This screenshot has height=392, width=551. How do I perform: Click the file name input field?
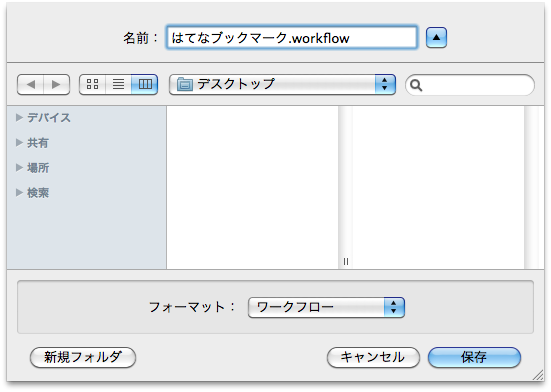pos(292,37)
